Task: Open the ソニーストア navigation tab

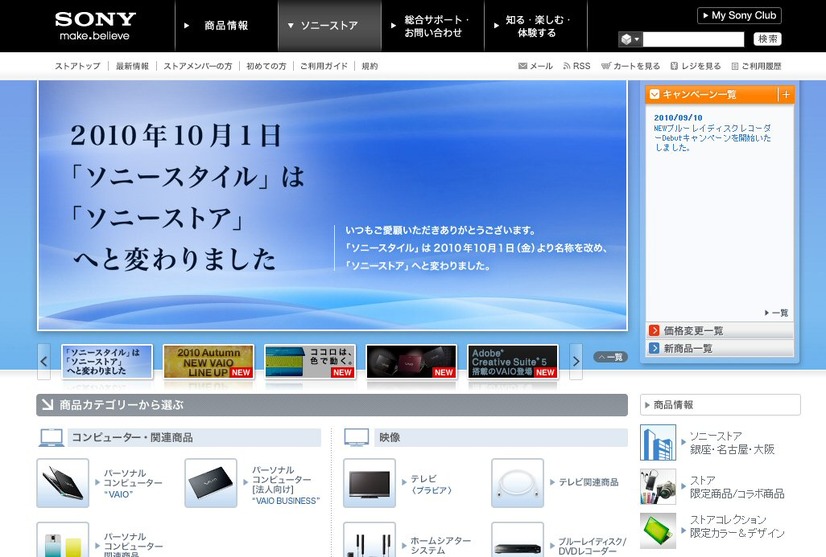Action: [x=329, y=25]
